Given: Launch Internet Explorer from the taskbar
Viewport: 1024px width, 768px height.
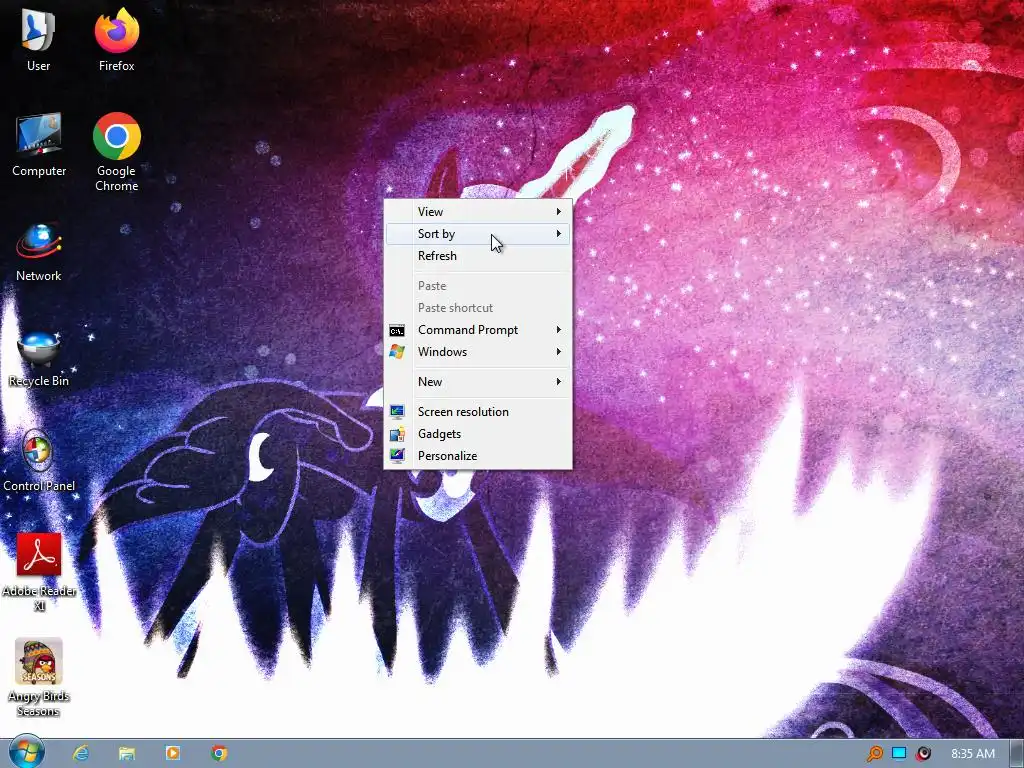Looking at the screenshot, I should pyautogui.click(x=81, y=753).
